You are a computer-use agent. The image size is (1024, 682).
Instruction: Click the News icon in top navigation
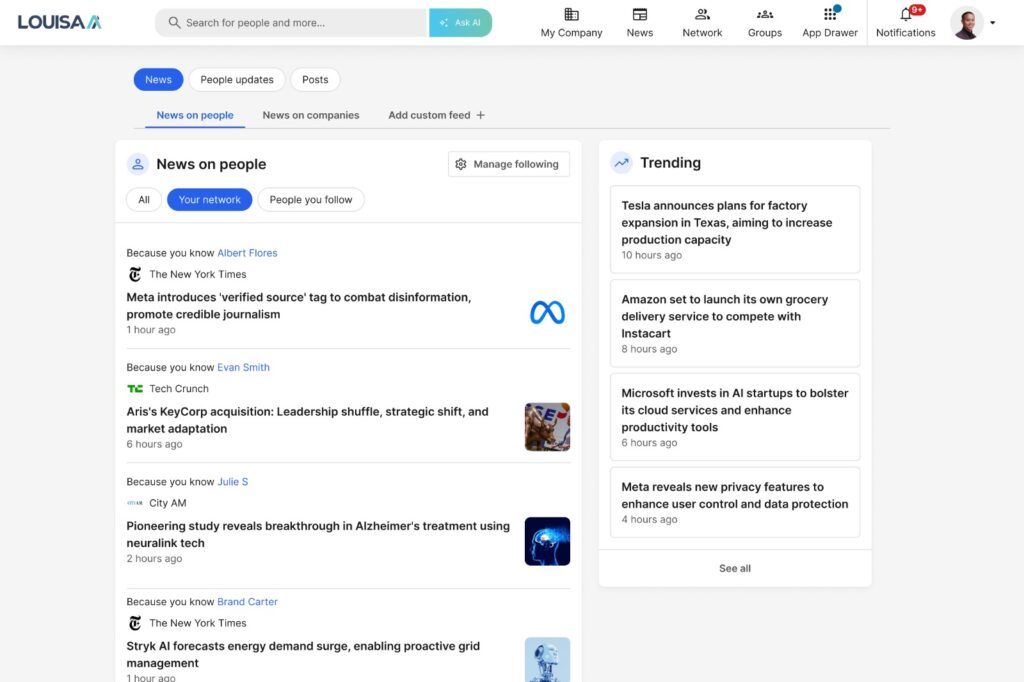(640, 15)
